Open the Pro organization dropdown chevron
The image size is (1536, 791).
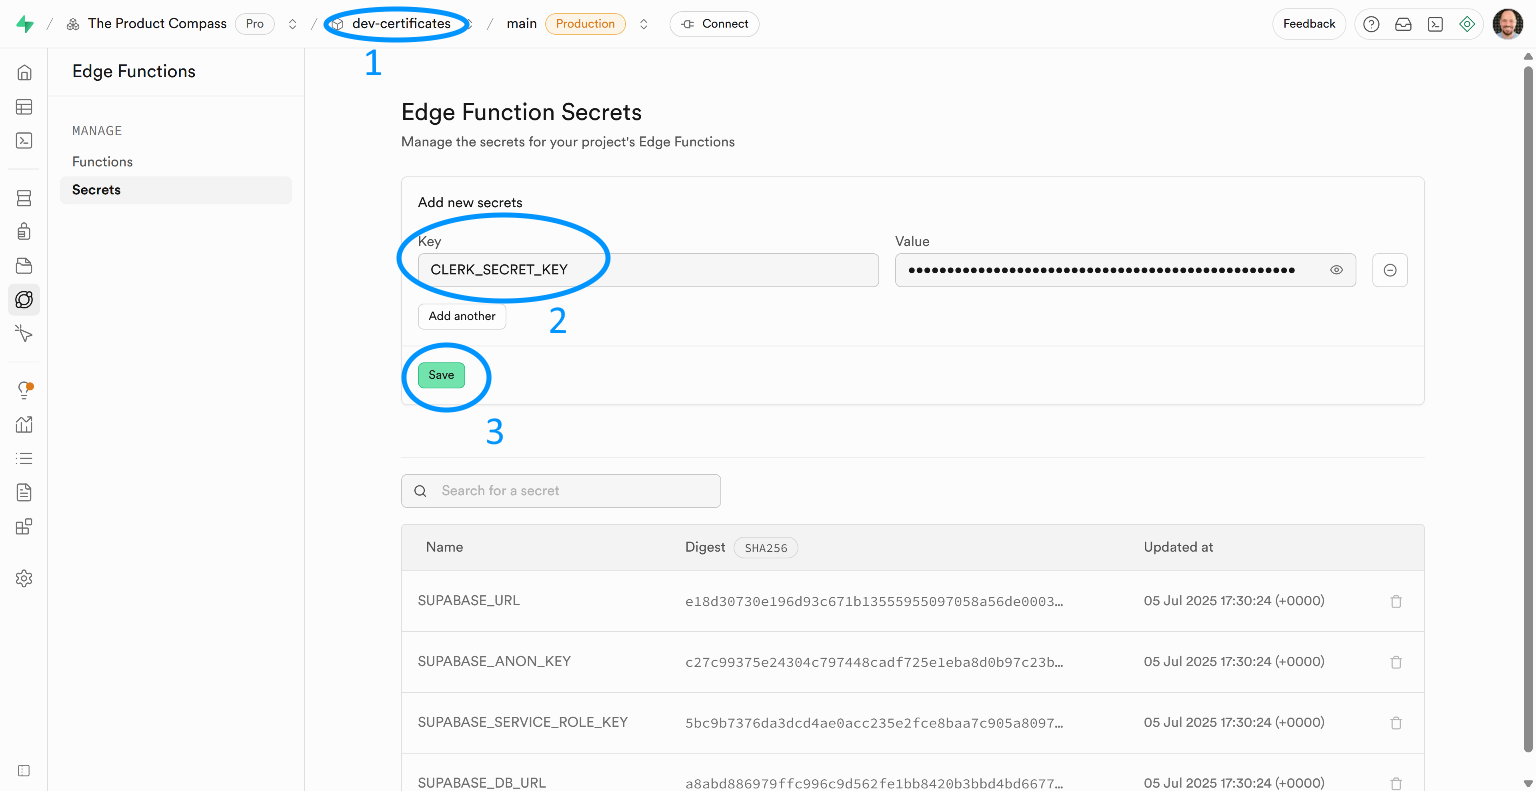(x=291, y=23)
